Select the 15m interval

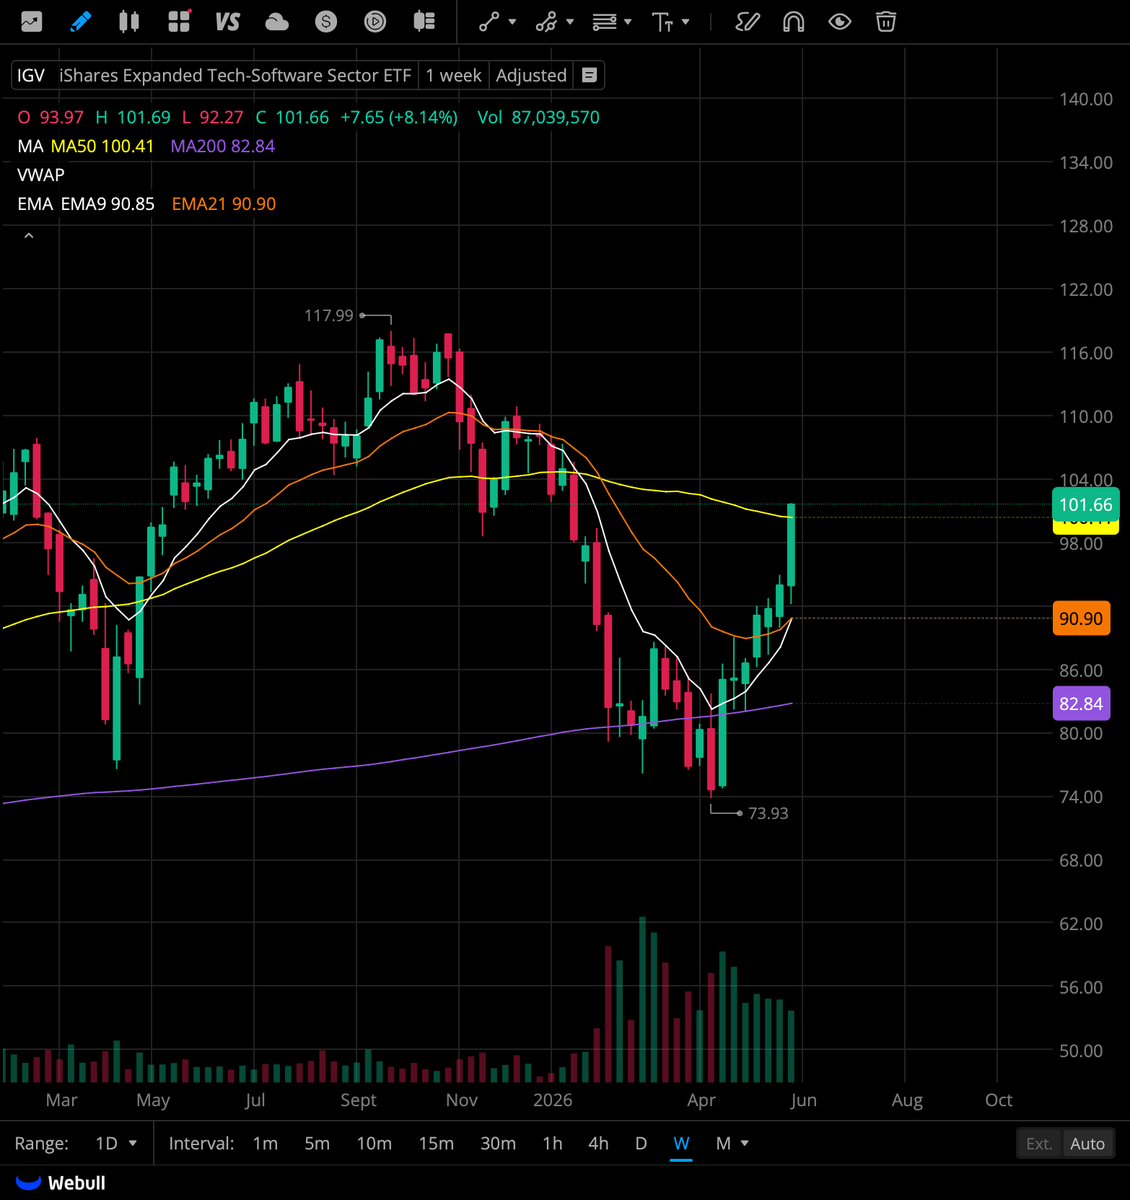[436, 1143]
